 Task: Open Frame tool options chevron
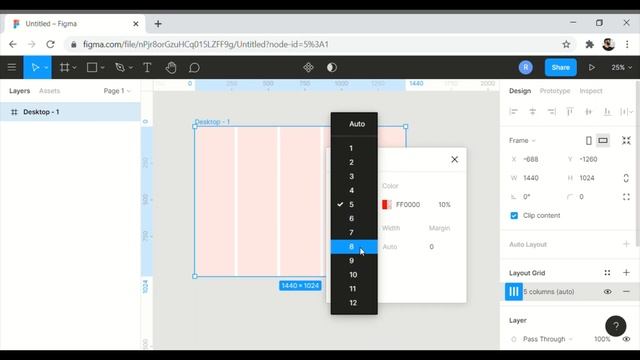(74, 68)
